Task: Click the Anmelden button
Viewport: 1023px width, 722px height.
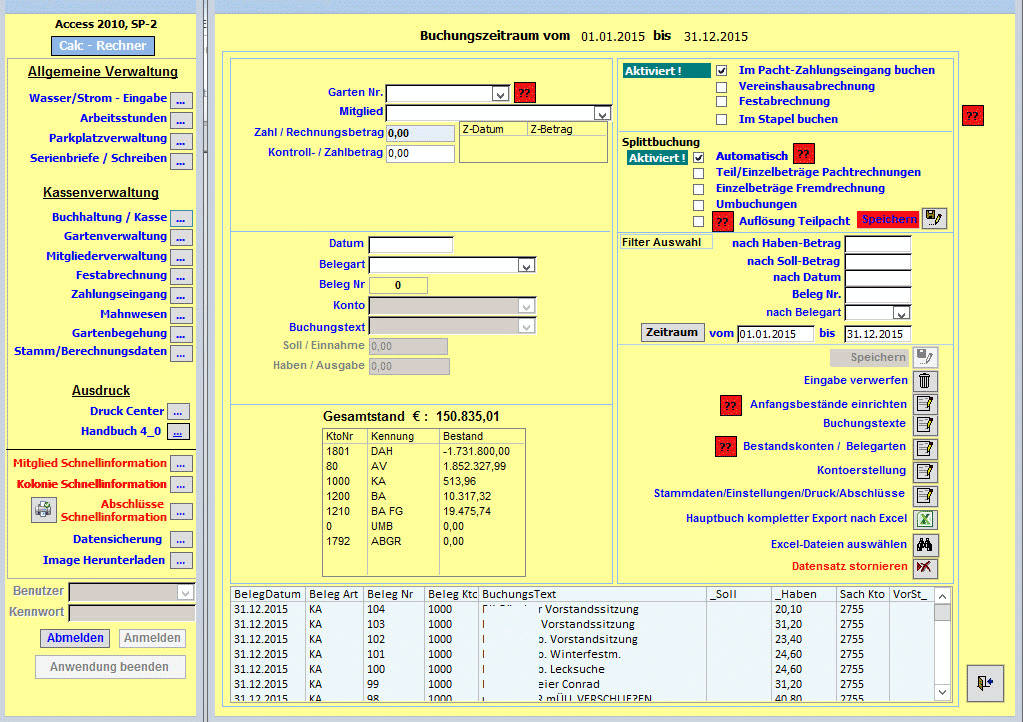Action: [152, 638]
